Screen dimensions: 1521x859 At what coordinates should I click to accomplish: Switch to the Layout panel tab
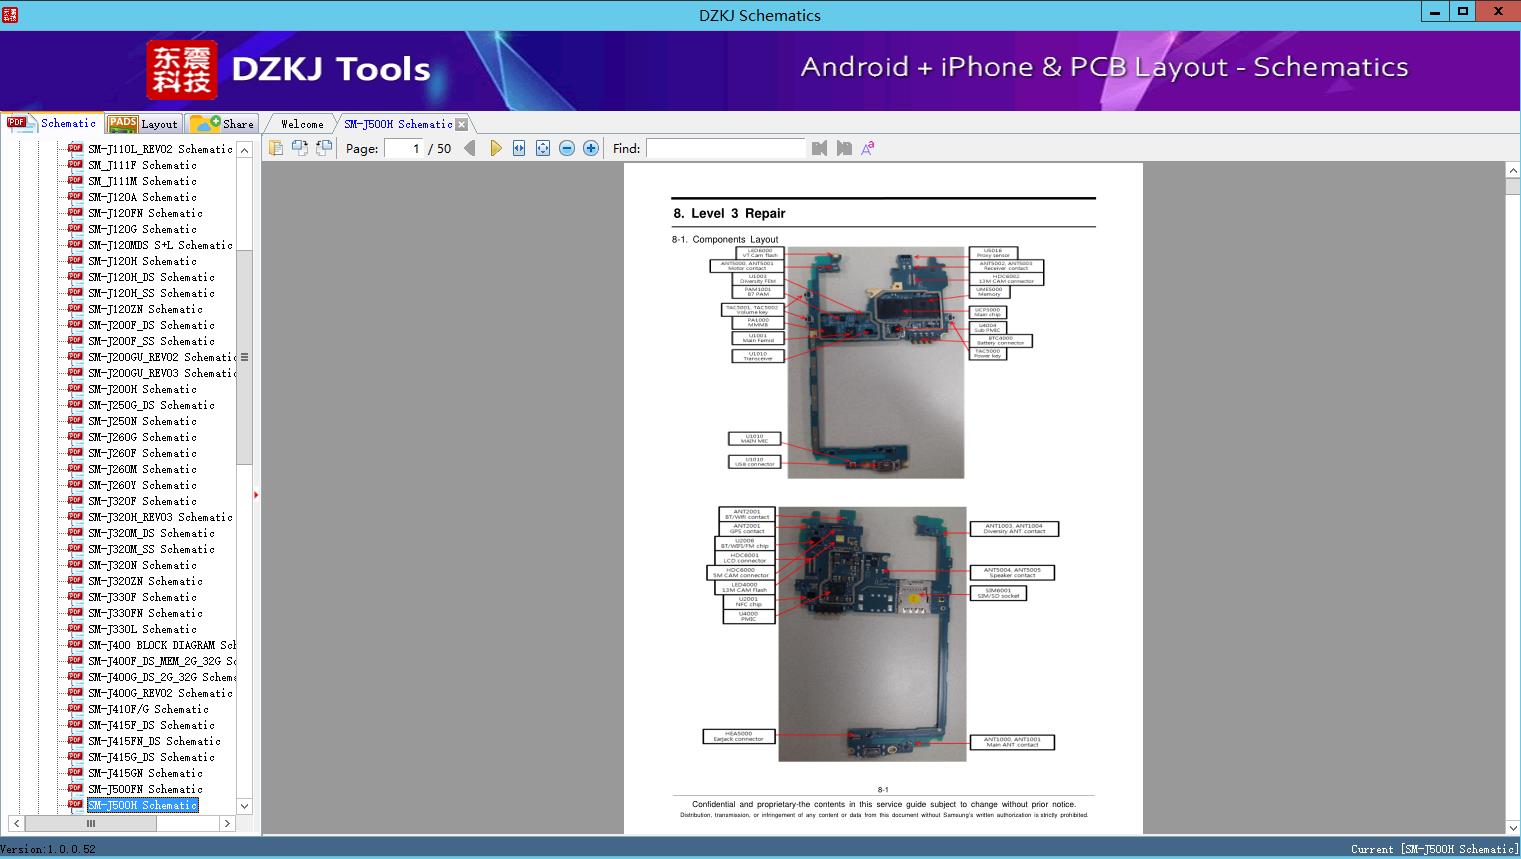(143, 124)
